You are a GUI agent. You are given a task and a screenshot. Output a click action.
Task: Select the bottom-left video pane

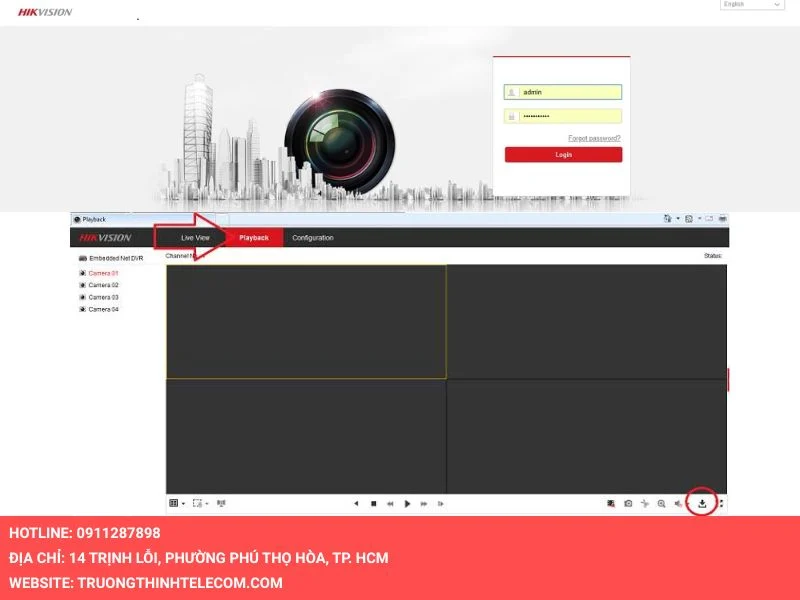click(x=306, y=436)
